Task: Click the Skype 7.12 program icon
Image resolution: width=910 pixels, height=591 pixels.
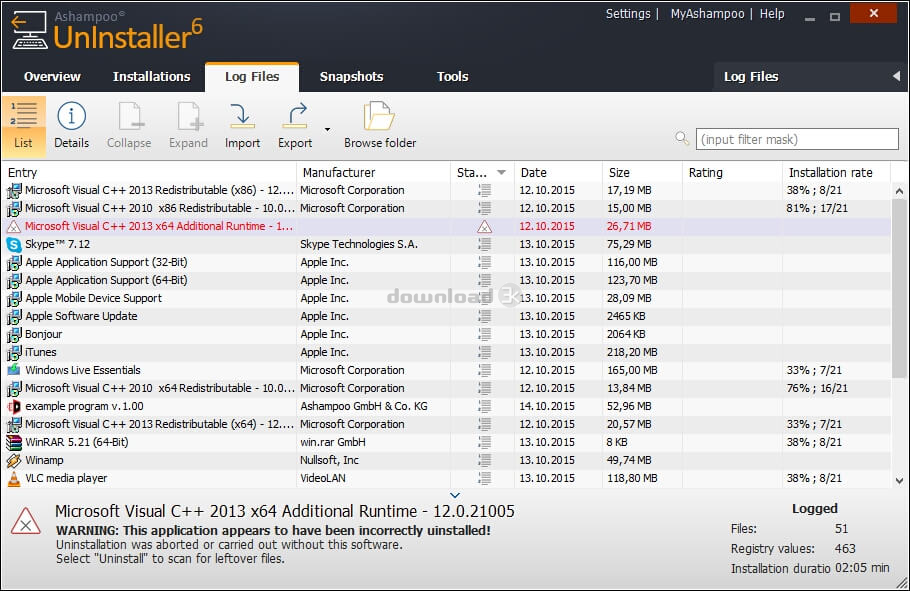Action: [x=12, y=244]
